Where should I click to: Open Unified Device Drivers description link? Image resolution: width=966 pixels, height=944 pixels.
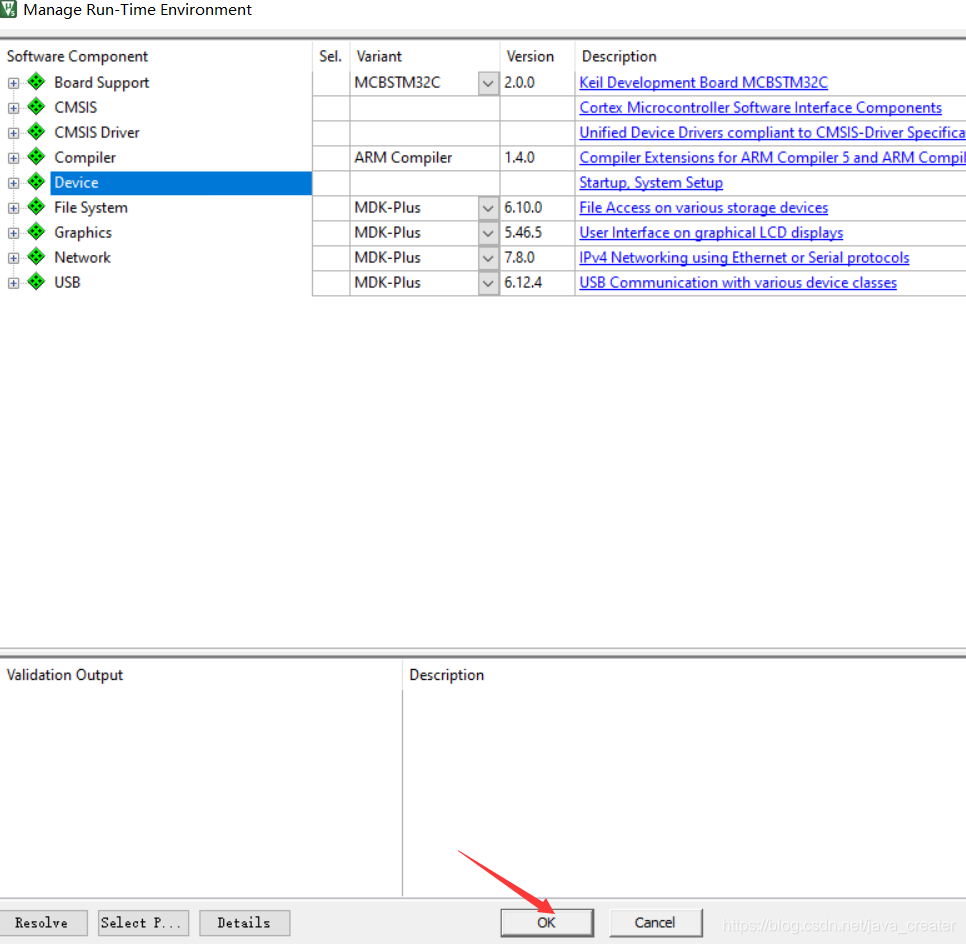(x=772, y=132)
